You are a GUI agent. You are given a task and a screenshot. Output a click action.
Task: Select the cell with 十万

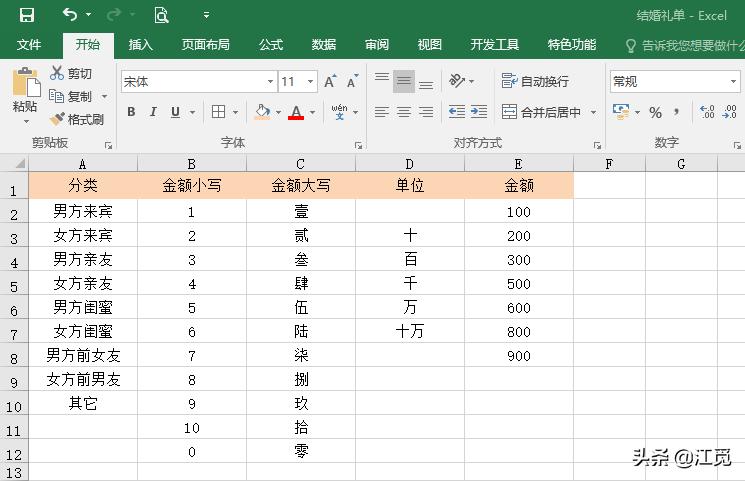[410, 331]
